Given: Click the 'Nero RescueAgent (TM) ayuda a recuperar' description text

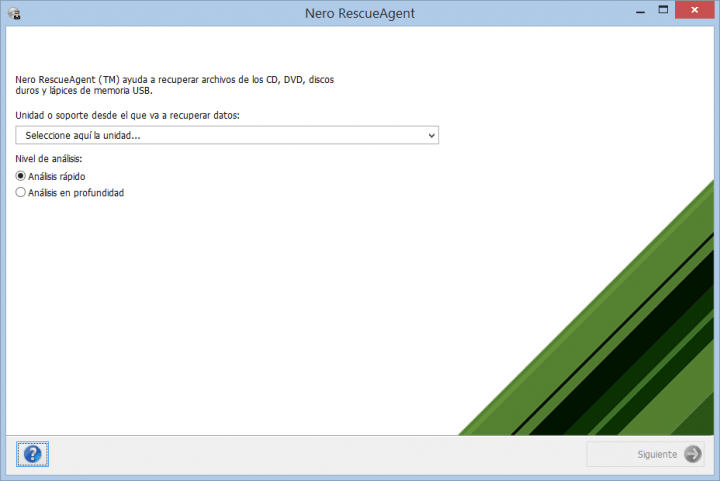Looking at the screenshot, I should point(174,85).
